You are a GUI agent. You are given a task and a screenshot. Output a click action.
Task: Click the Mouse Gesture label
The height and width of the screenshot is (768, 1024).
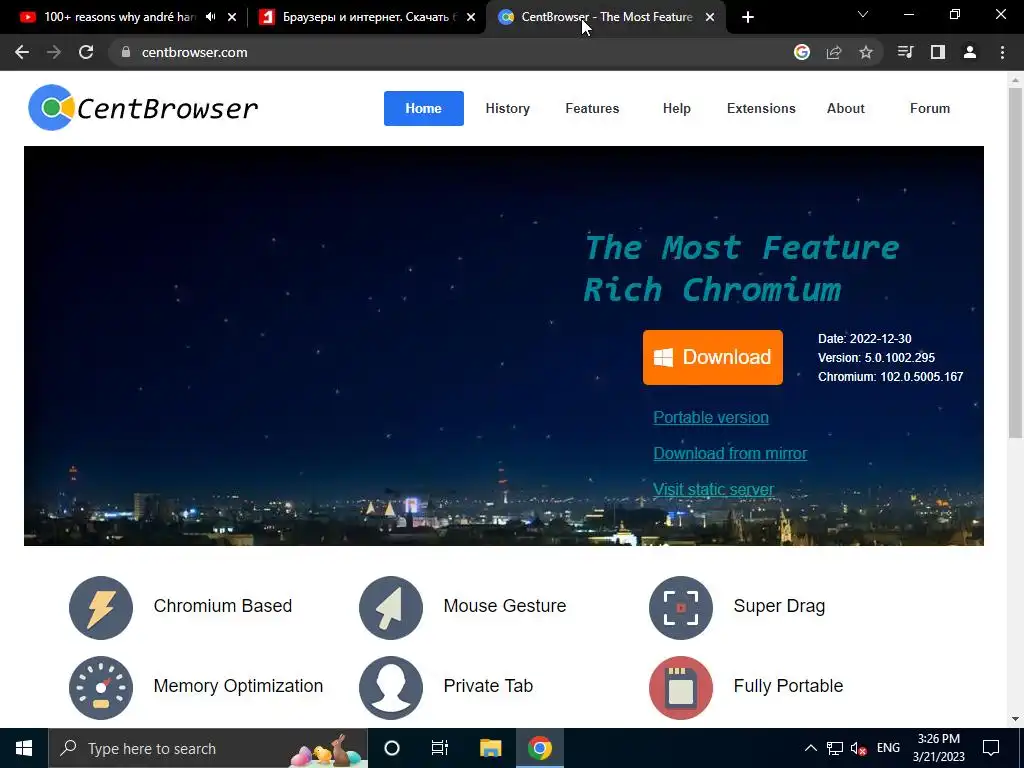[x=505, y=606]
